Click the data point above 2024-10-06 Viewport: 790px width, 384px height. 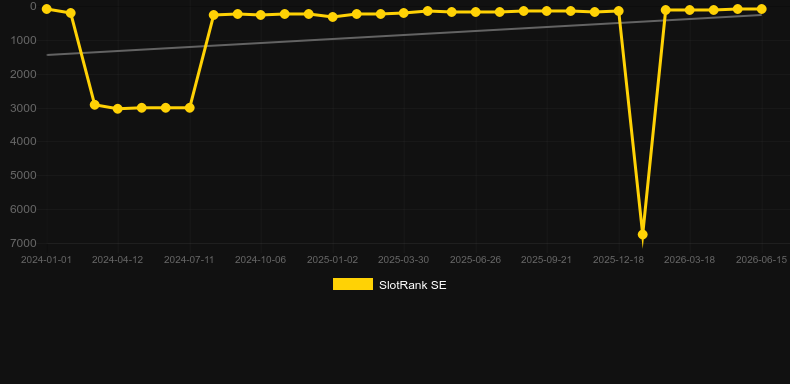click(260, 15)
